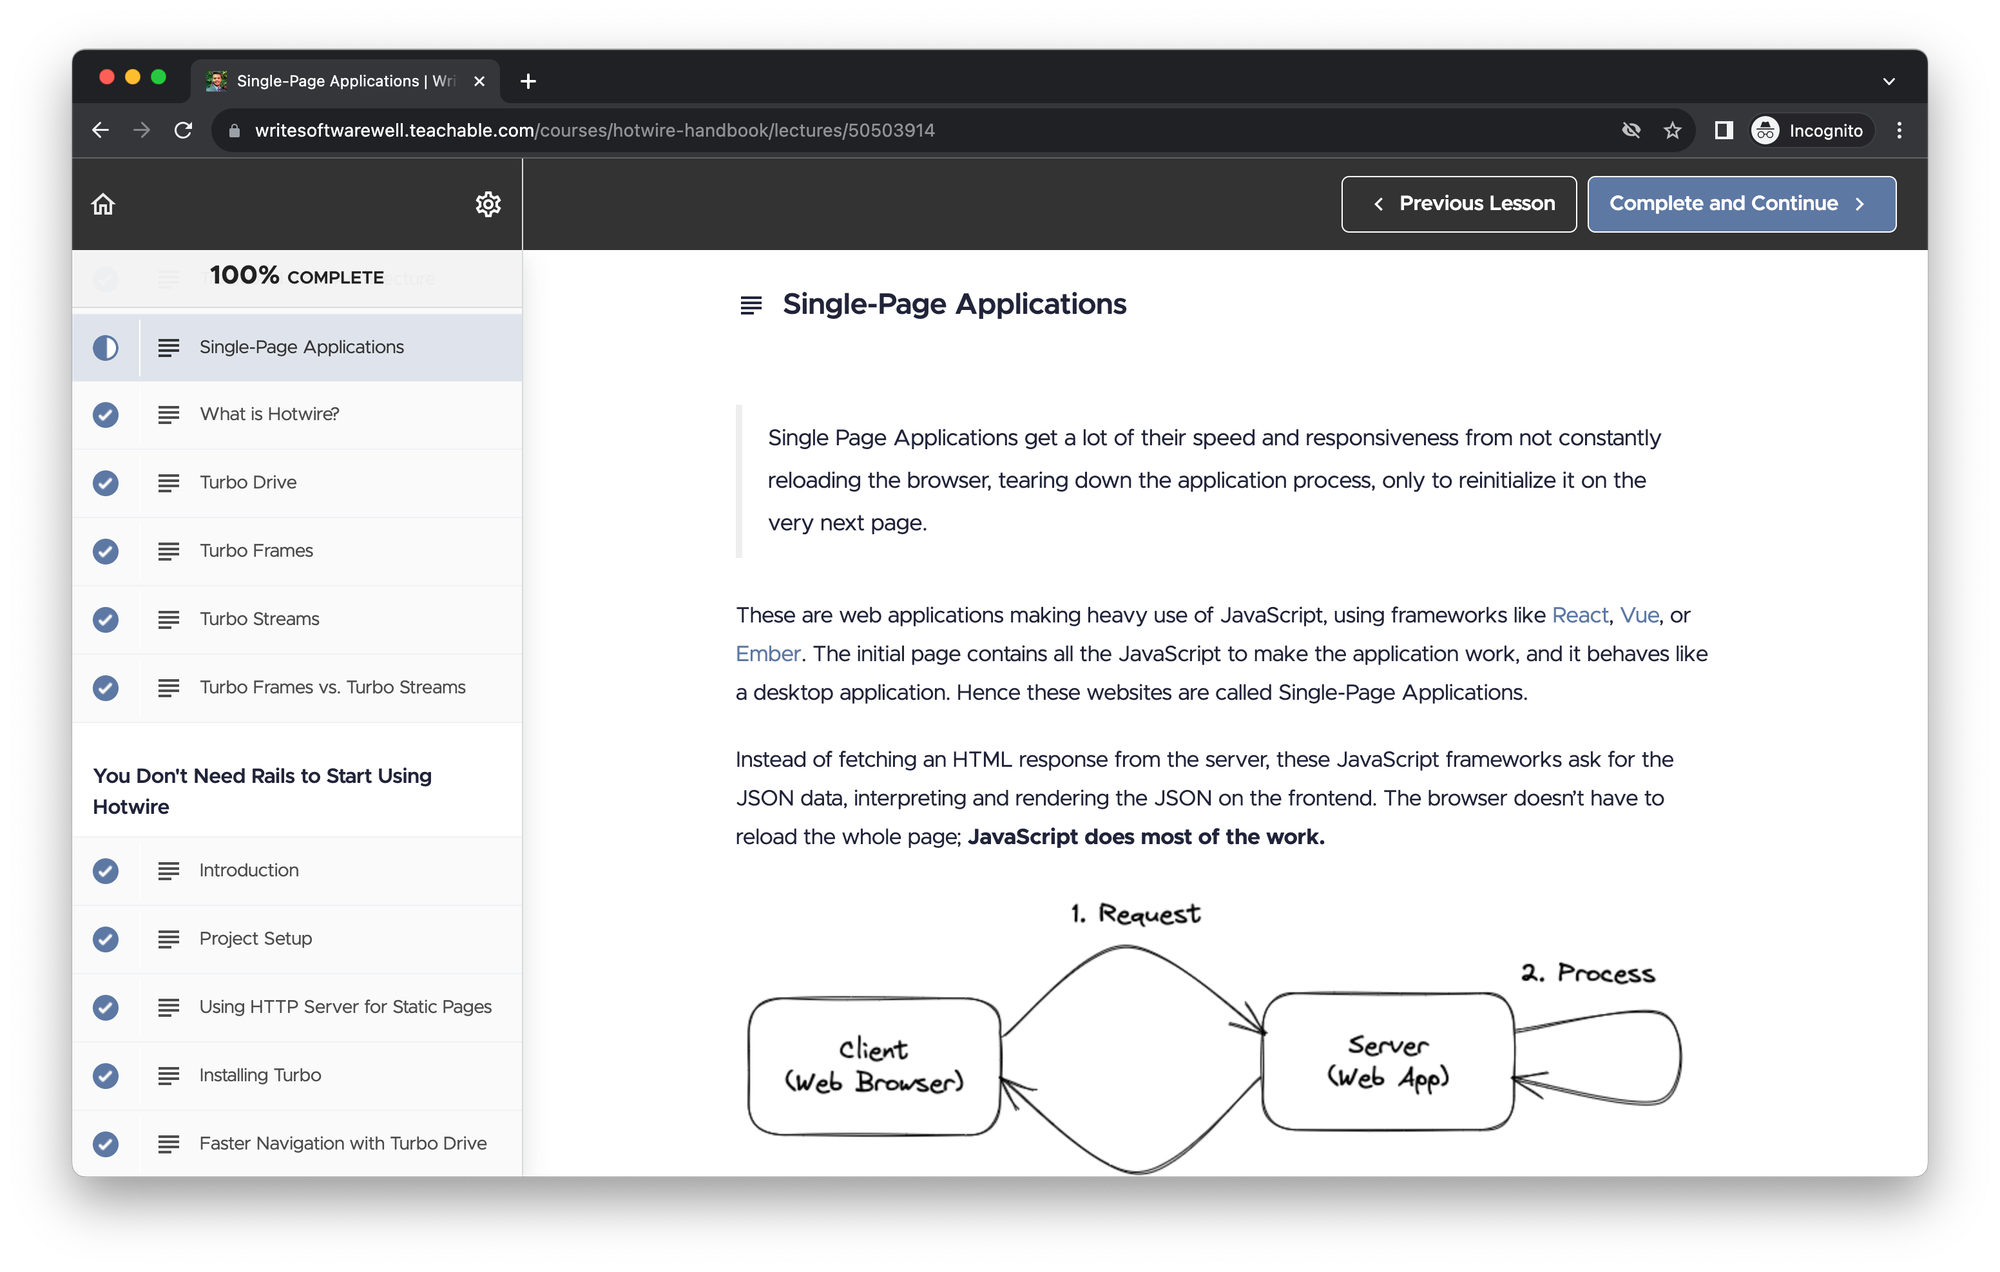The width and height of the screenshot is (2000, 1272).
Task: Open the settings gear in sidebar
Action: [x=488, y=204]
